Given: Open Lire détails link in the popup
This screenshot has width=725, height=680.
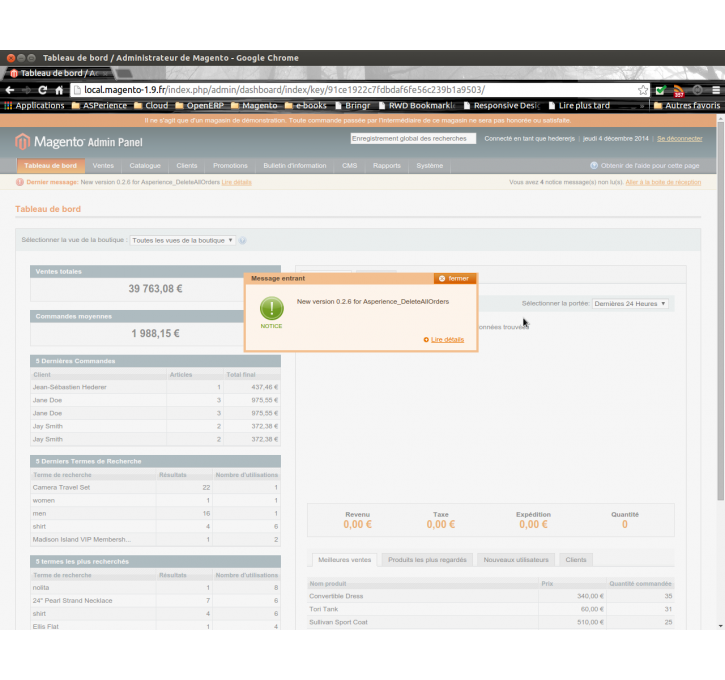Looking at the screenshot, I should (x=447, y=339).
